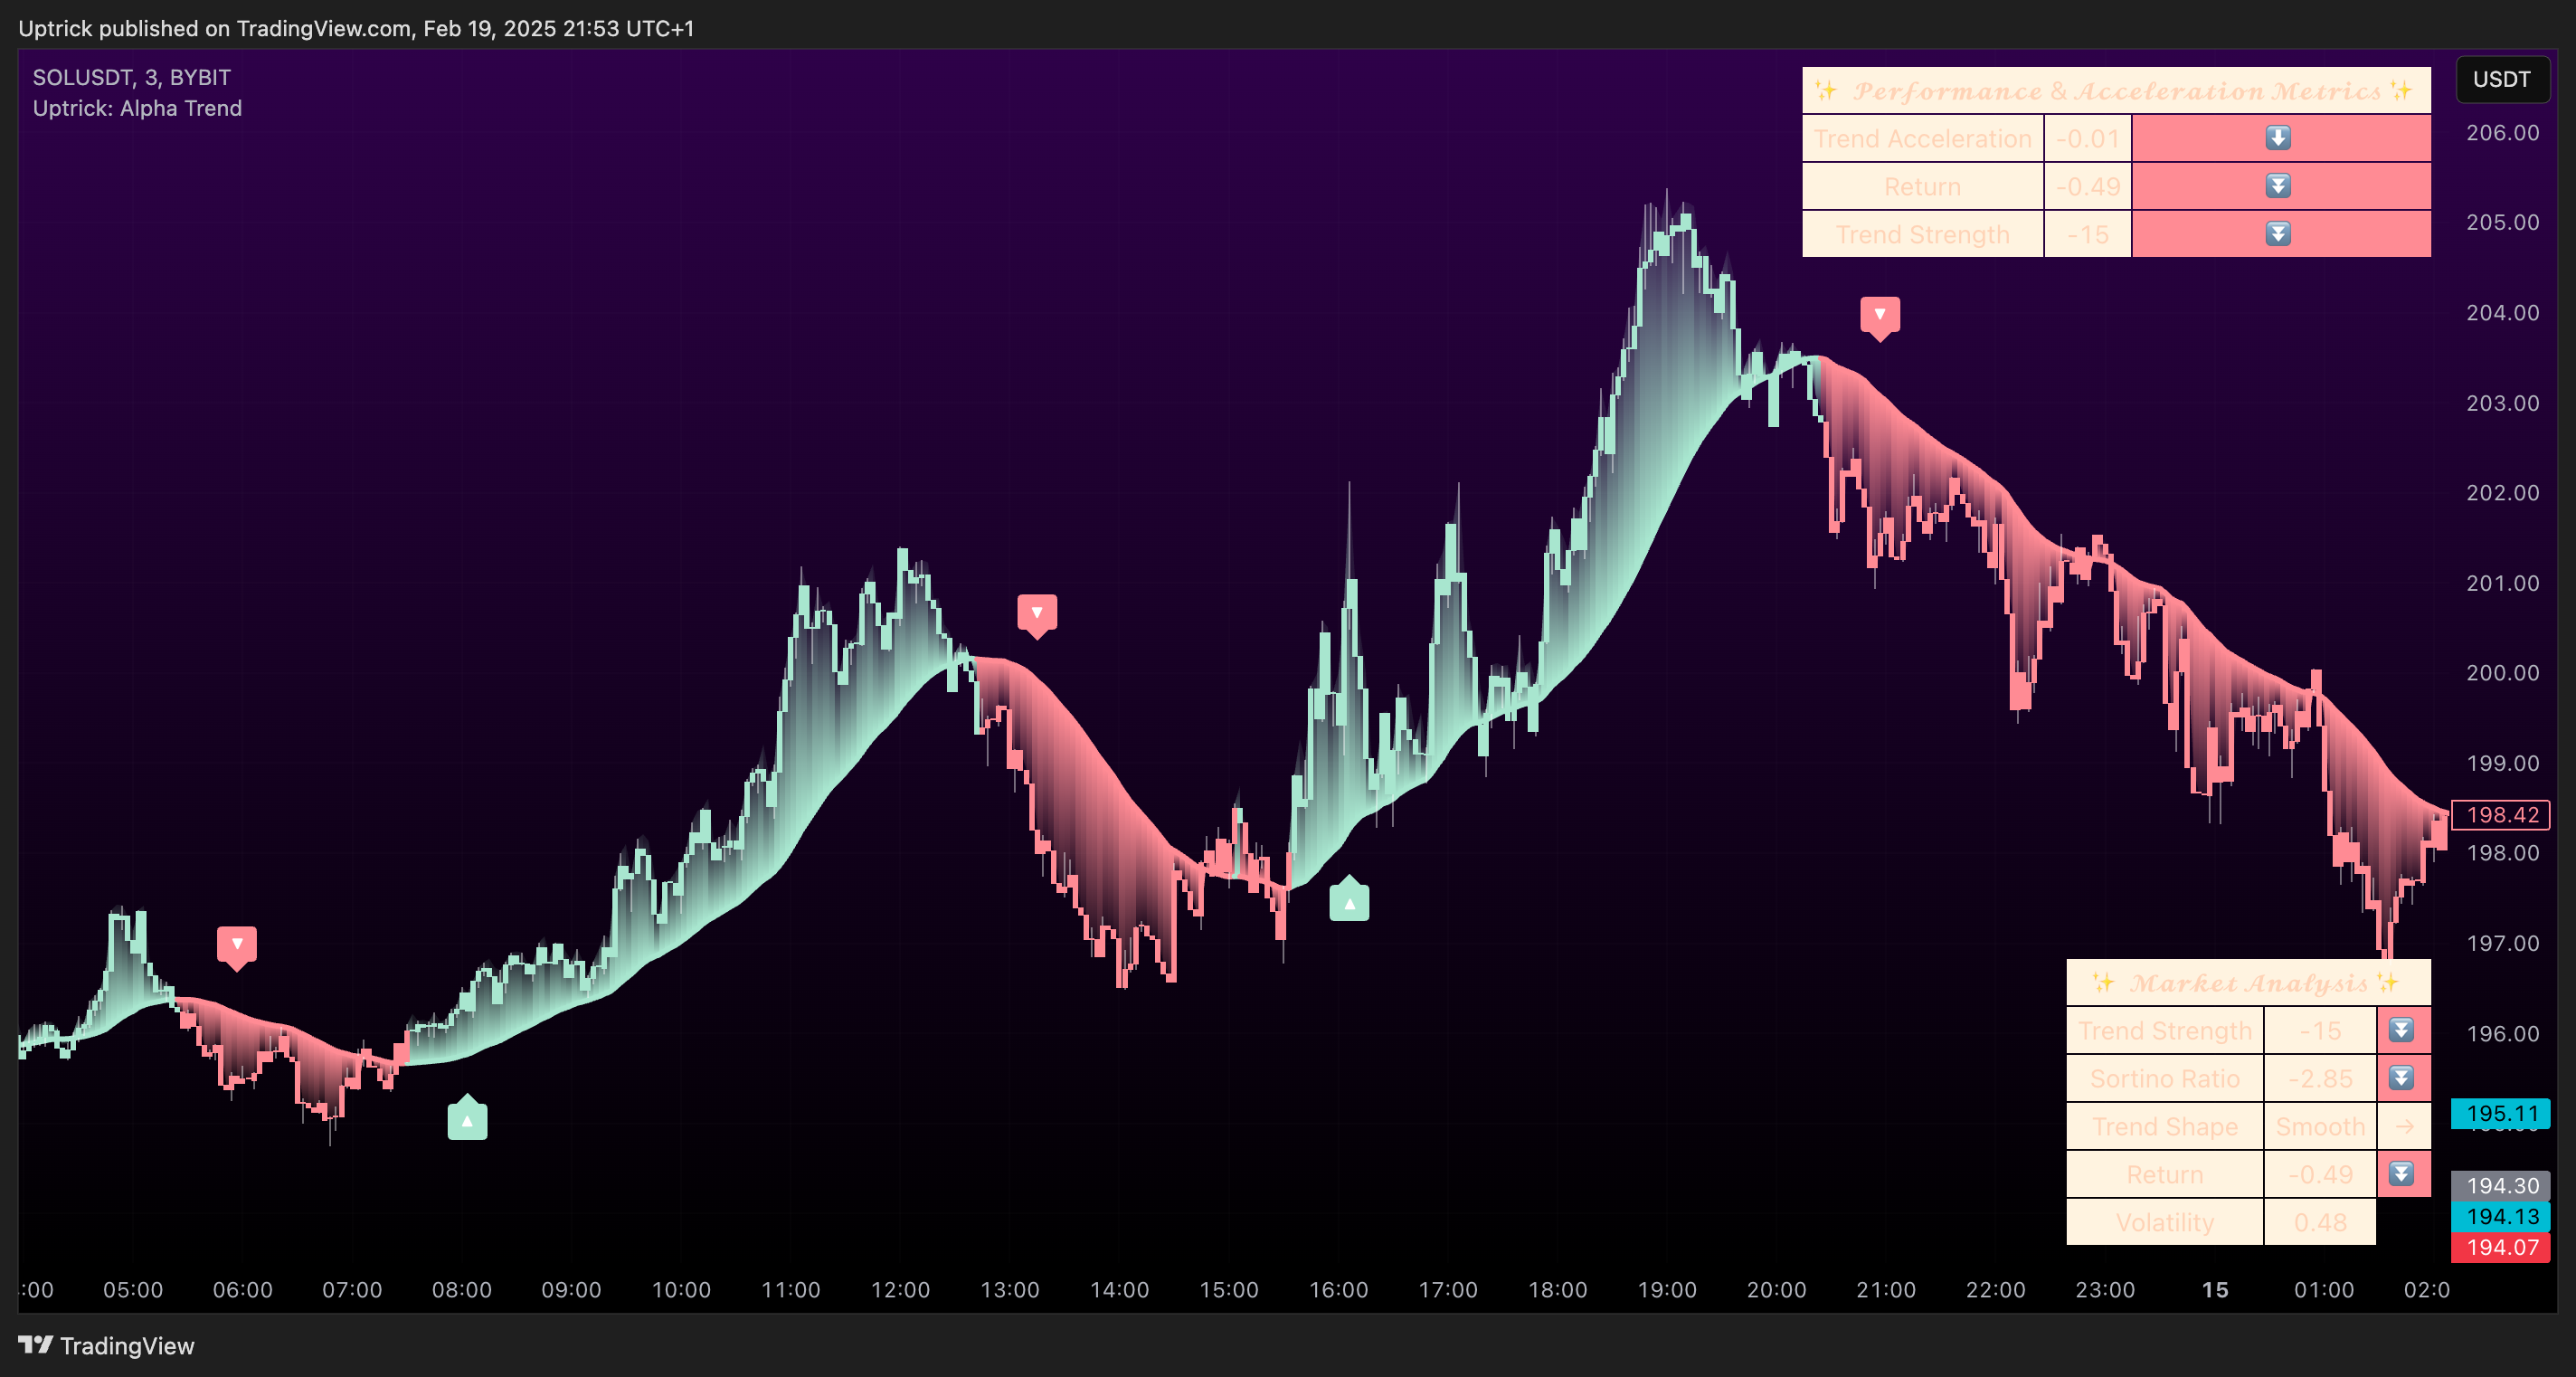2576x1377 pixels.
Task: Click the -0.49 value in Market Analysis table
Action: point(2320,1175)
